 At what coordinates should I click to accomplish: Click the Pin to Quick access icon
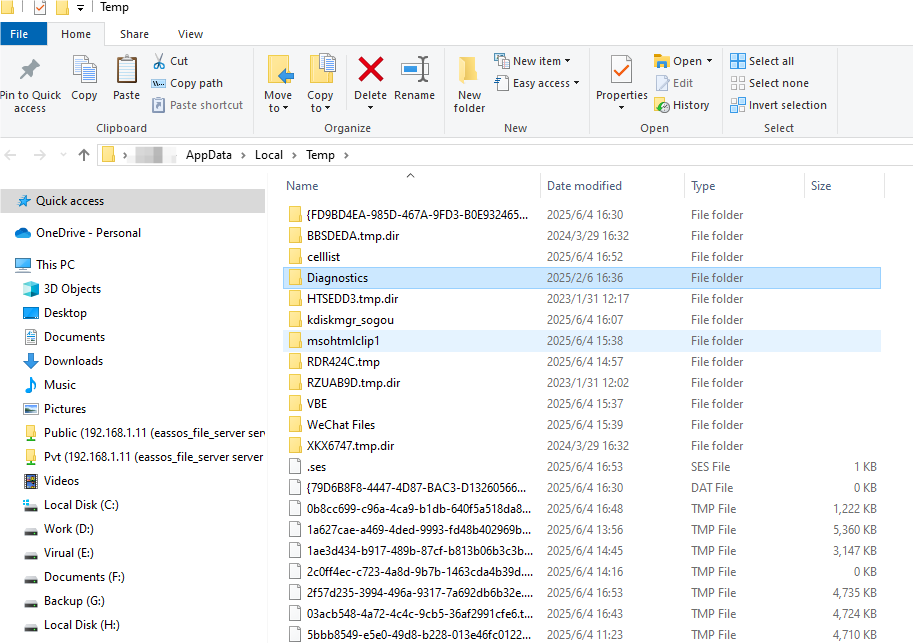point(29,72)
